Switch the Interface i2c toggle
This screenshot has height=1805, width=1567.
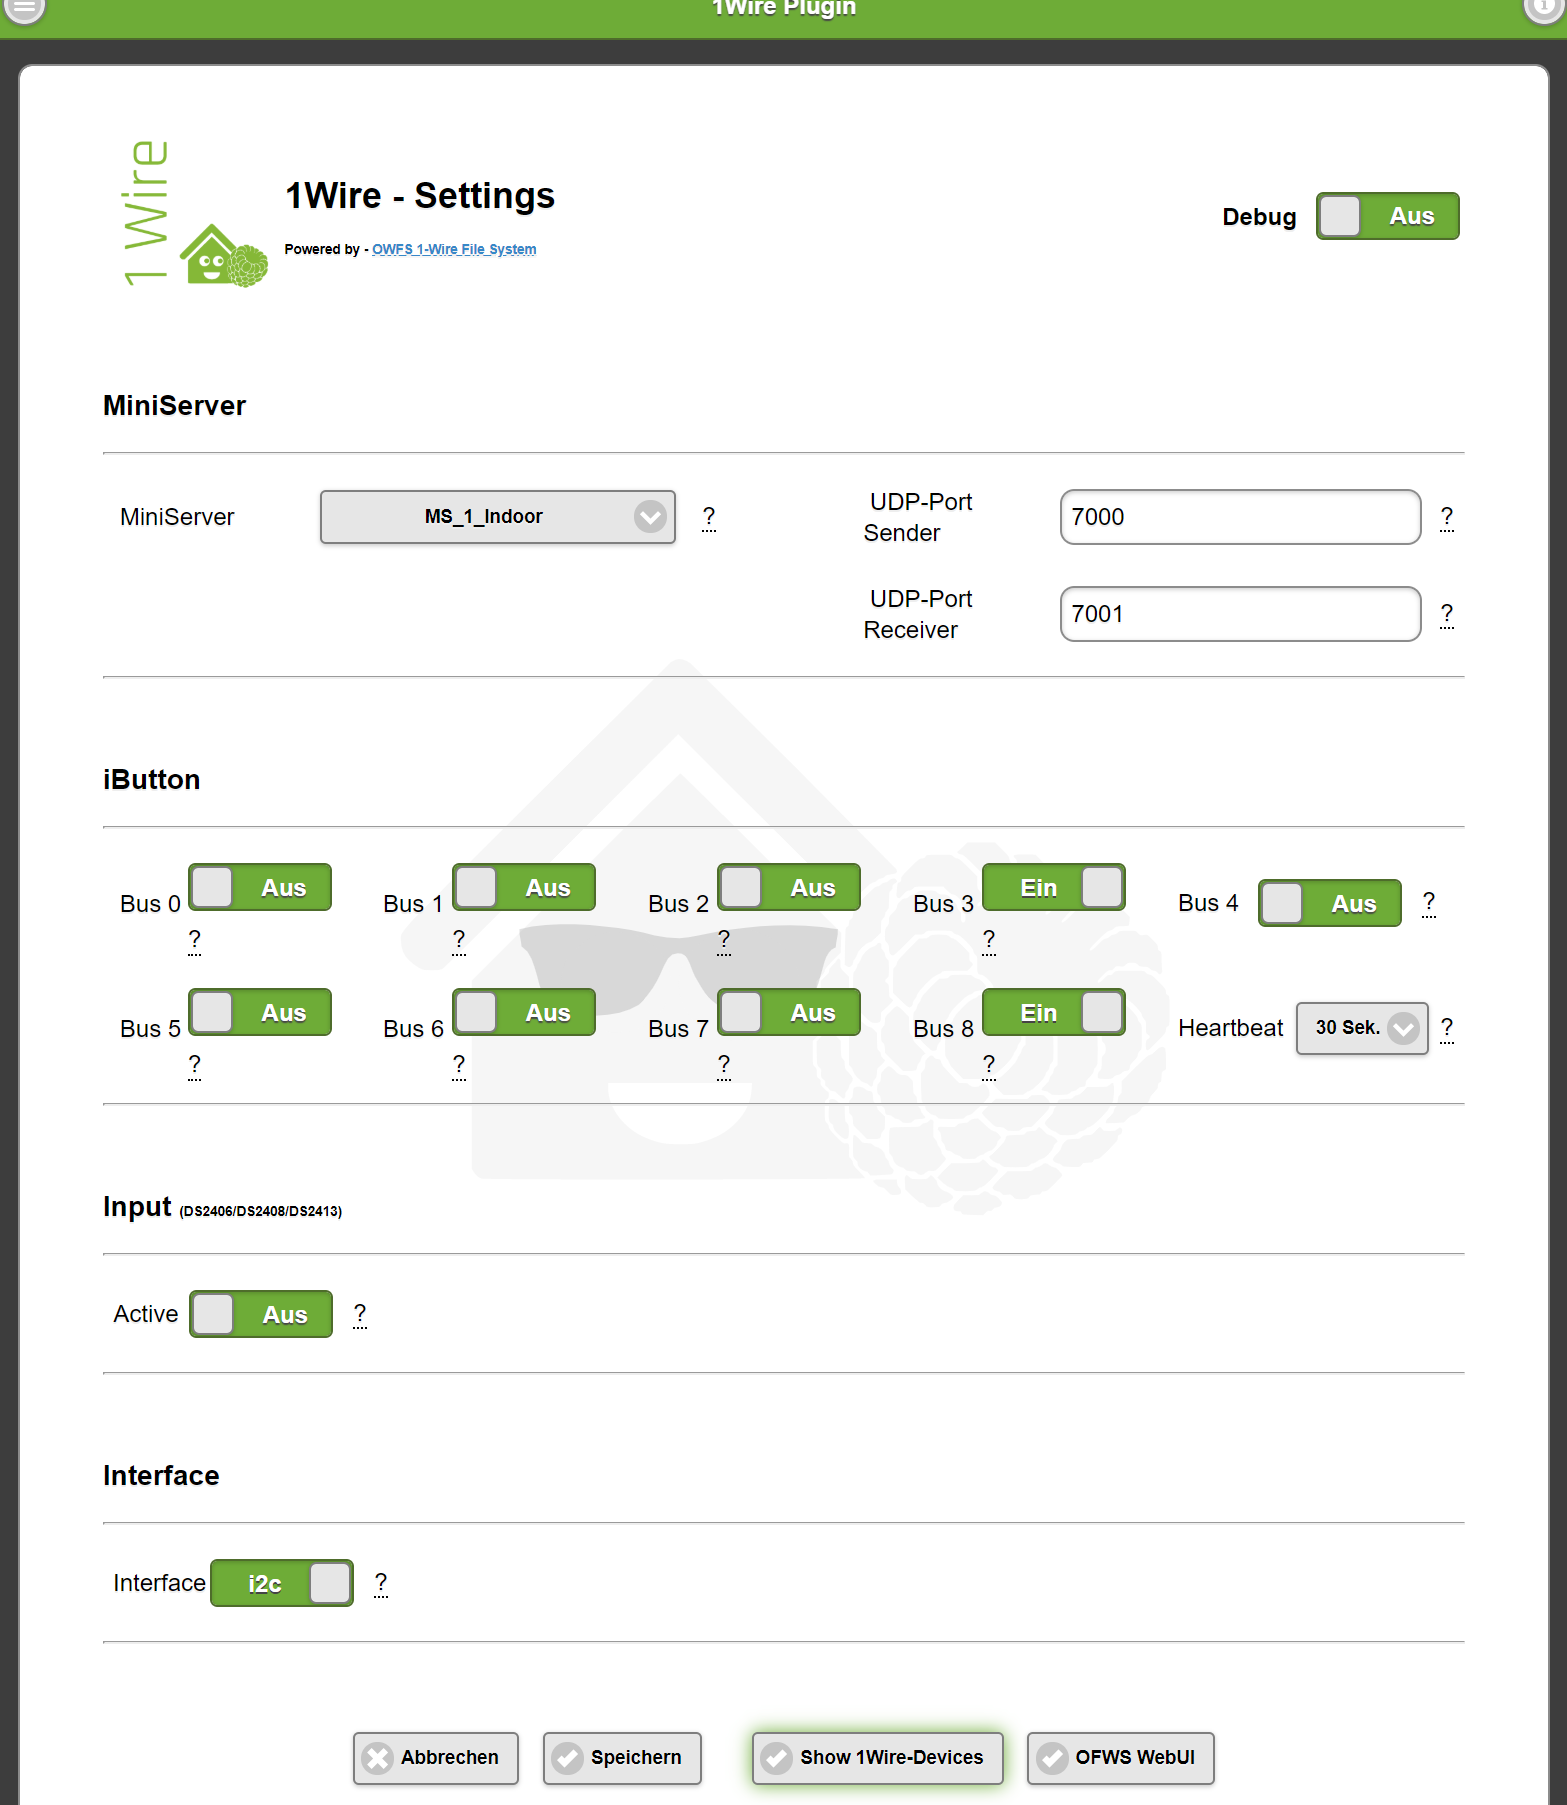282,1583
